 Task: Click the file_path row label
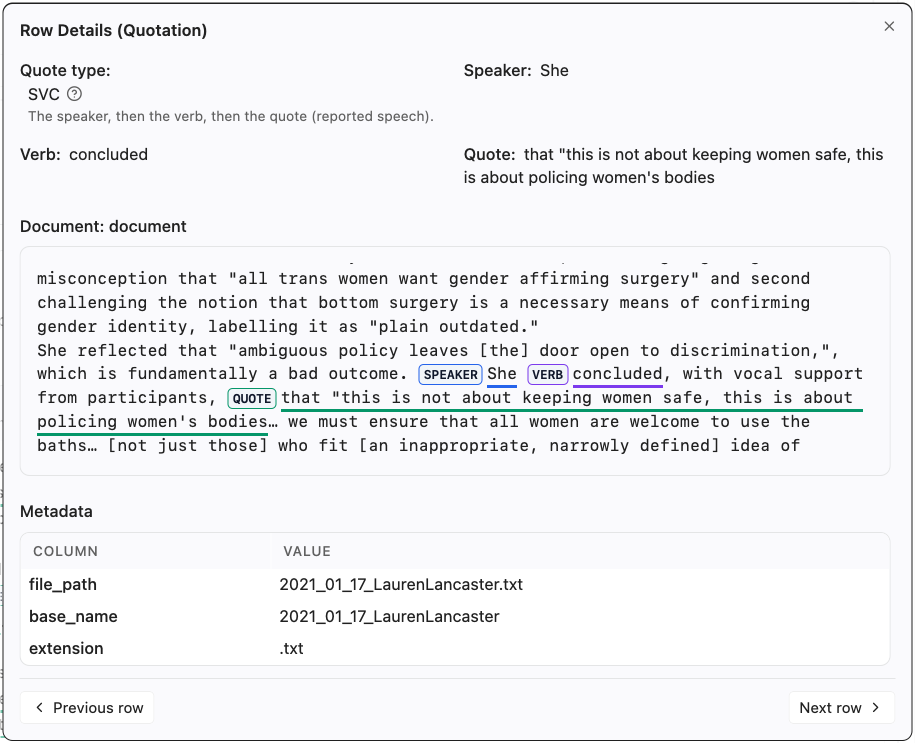(63, 584)
